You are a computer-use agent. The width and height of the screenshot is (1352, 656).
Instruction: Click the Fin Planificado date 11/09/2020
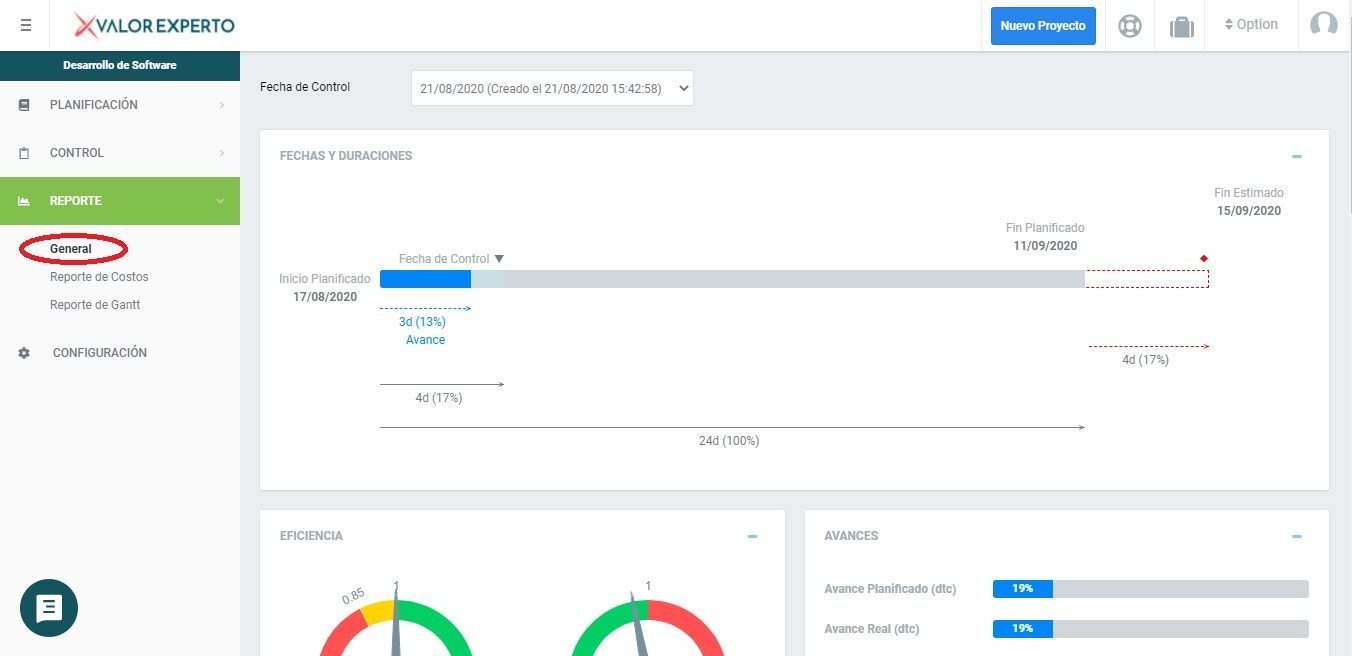pos(1045,246)
